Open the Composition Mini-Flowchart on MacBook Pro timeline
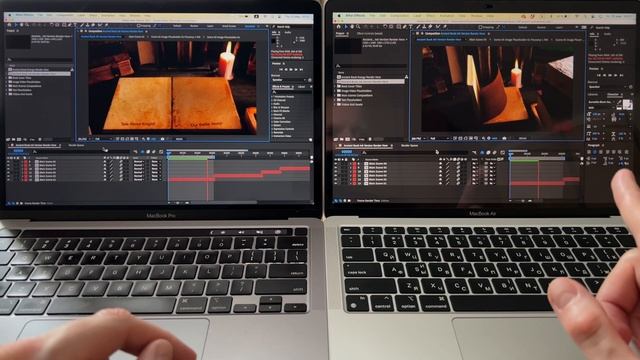Image resolution: width=640 pixels, height=360 pixels. point(136,151)
